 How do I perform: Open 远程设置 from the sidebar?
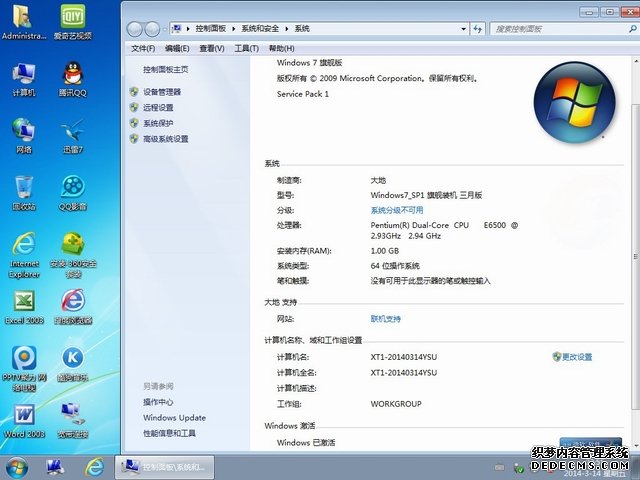point(158,108)
